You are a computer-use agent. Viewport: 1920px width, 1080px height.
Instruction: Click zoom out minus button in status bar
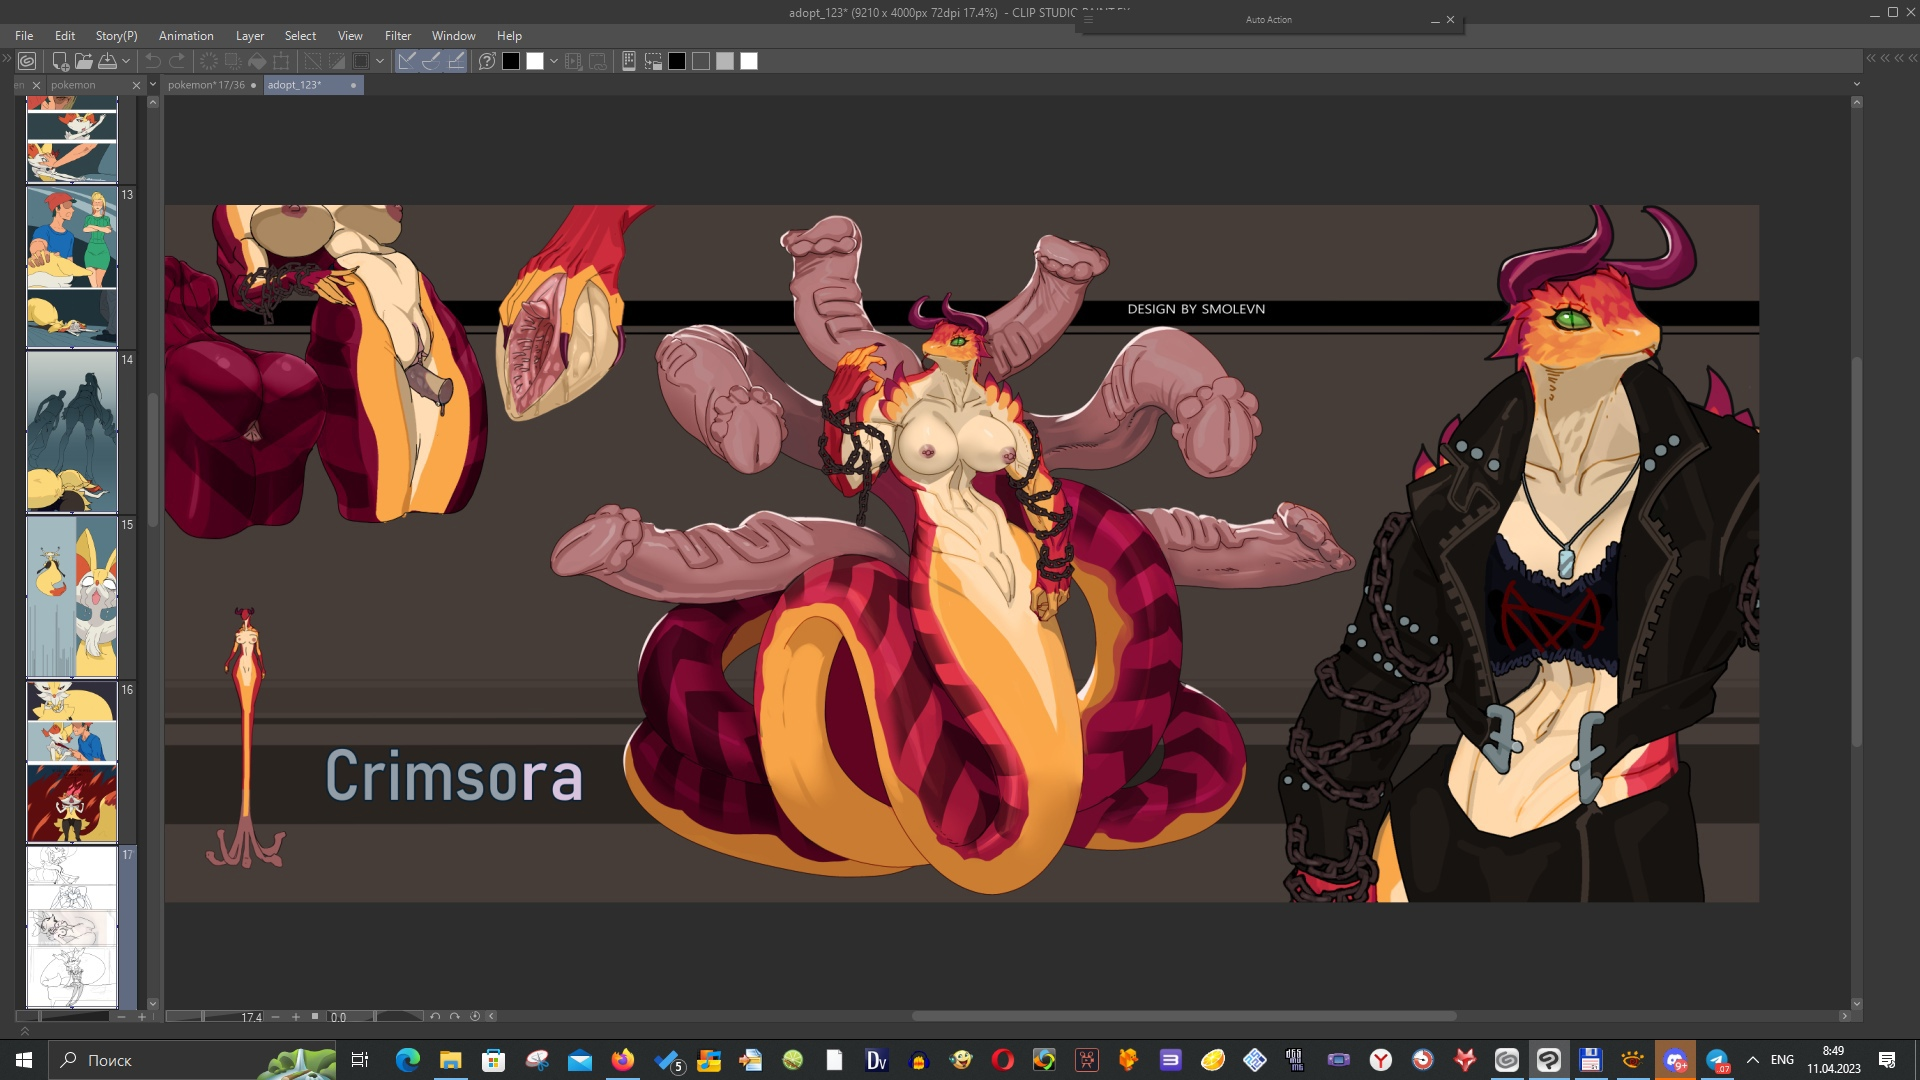tap(276, 1016)
